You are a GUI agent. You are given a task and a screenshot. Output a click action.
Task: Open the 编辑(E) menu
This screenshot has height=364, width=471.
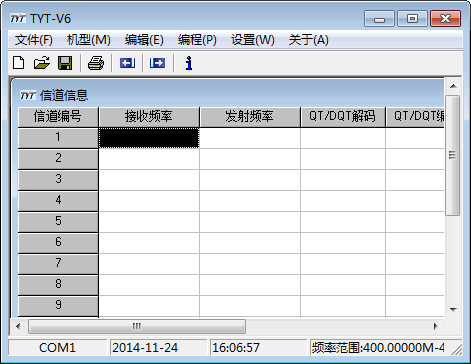click(x=144, y=40)
